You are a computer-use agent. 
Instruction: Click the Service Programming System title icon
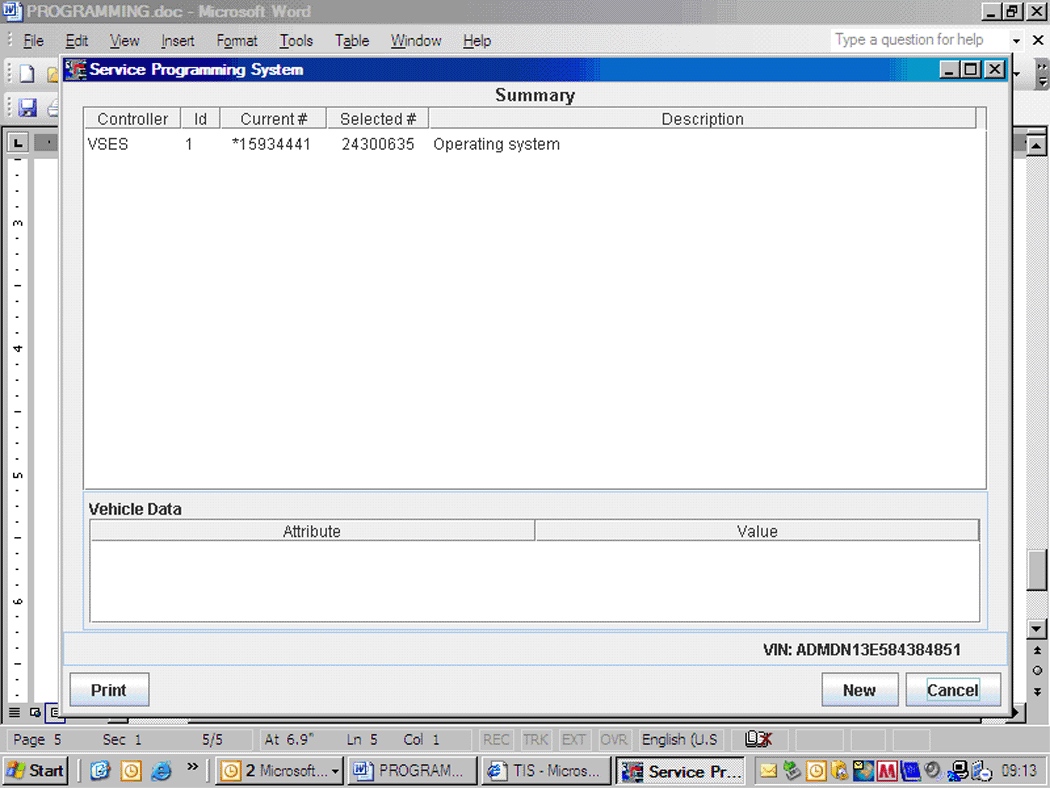[75, 70]
